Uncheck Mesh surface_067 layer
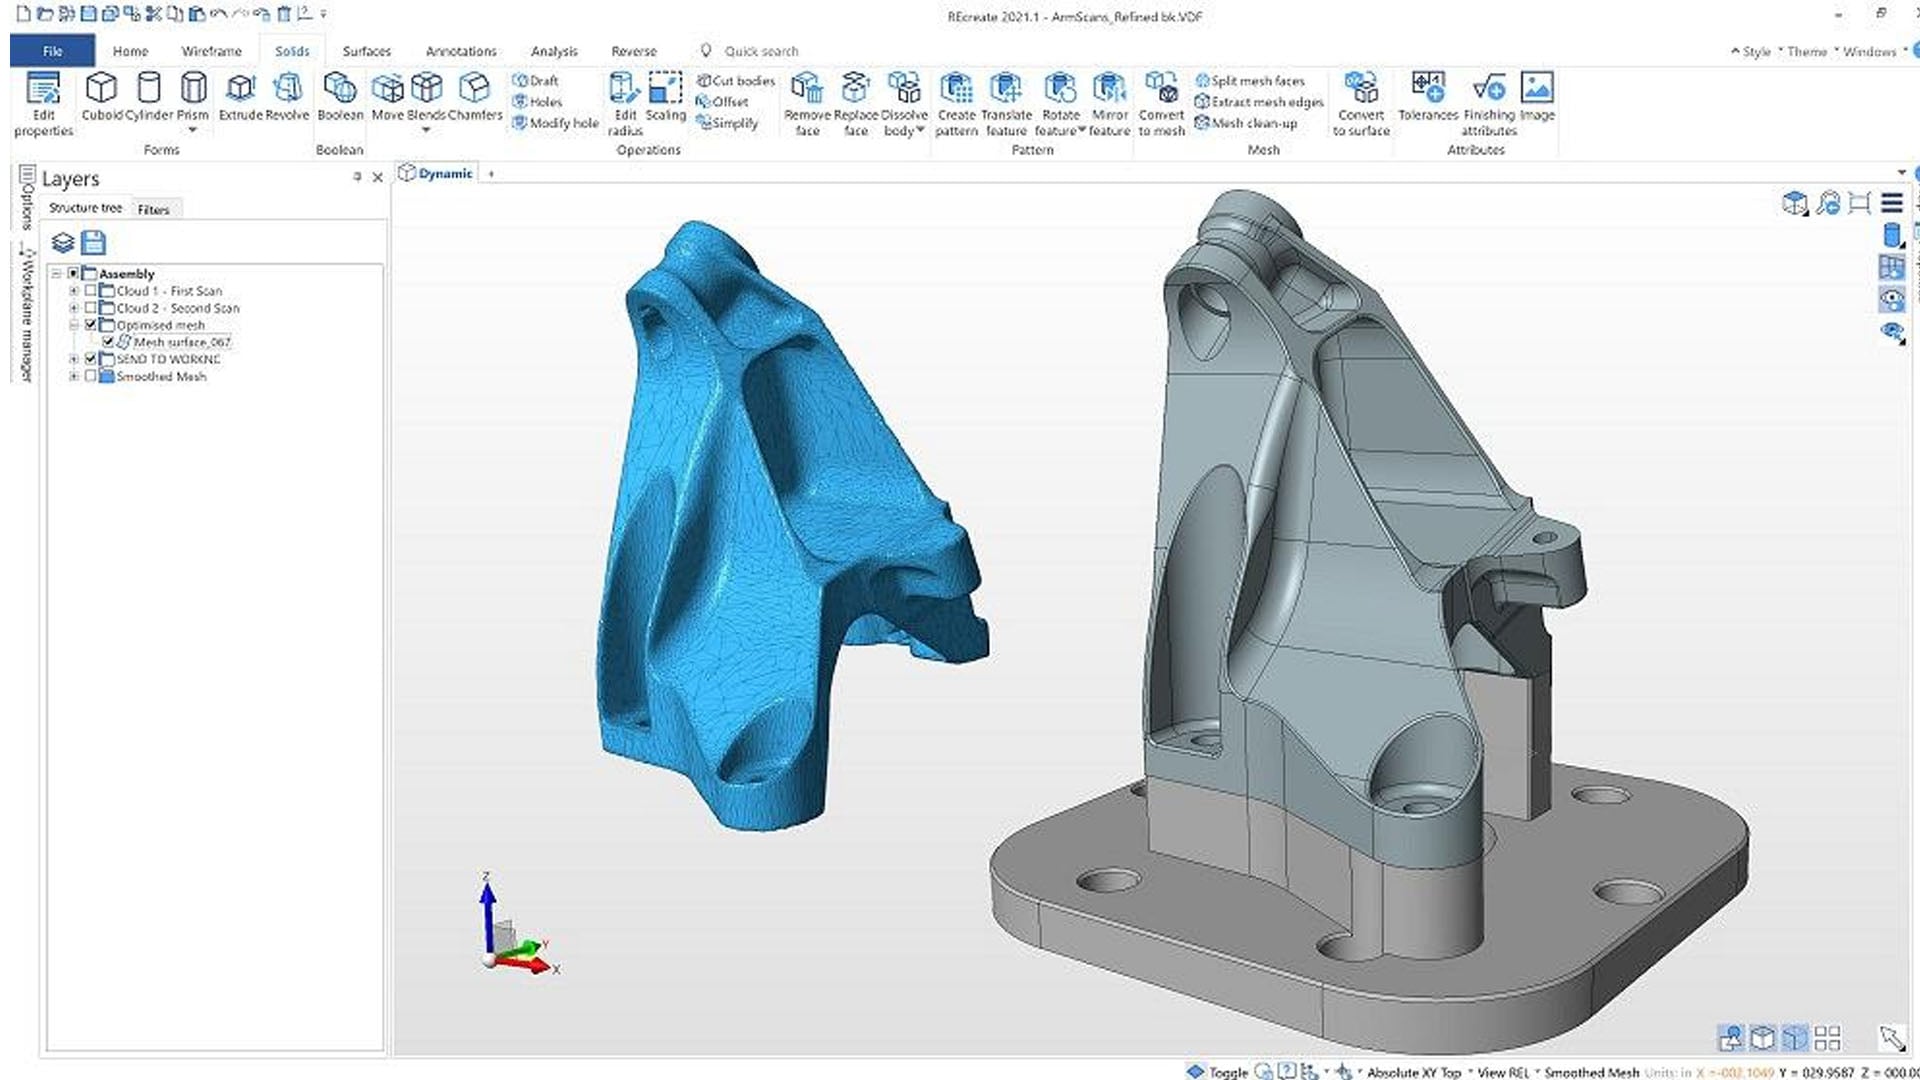 [x=109, y=342]
